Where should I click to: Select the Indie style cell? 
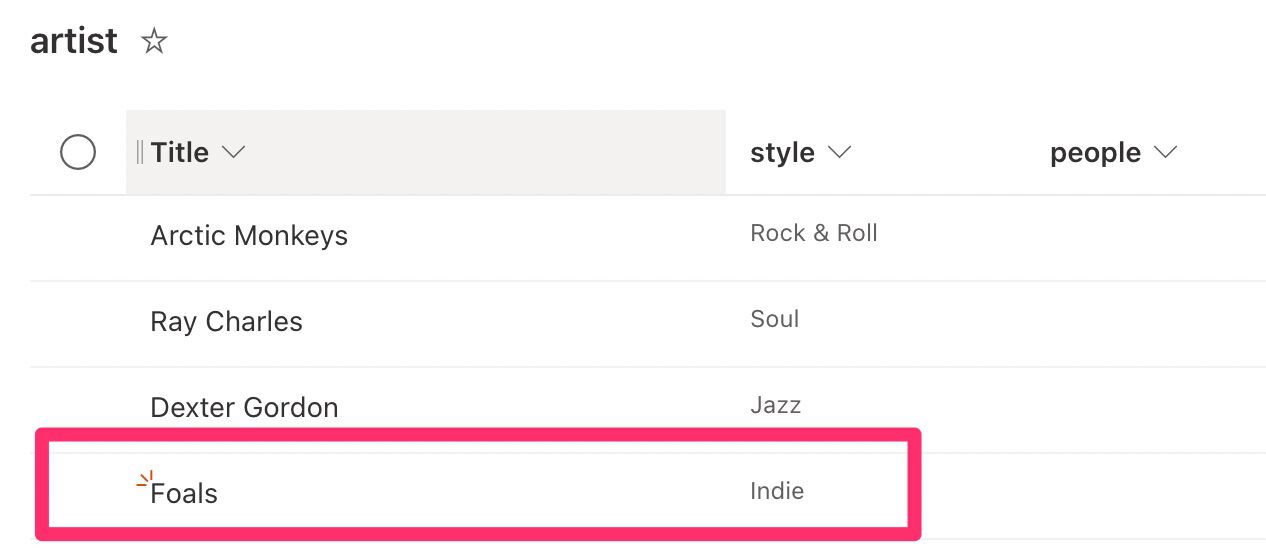click(777, 491)
